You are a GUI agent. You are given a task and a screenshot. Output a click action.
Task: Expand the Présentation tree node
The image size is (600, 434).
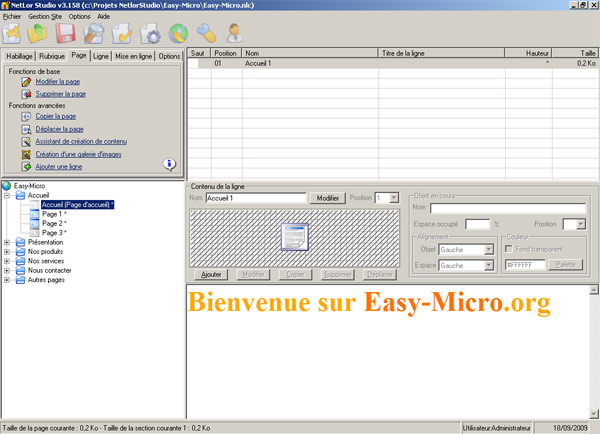pos(7,243)
